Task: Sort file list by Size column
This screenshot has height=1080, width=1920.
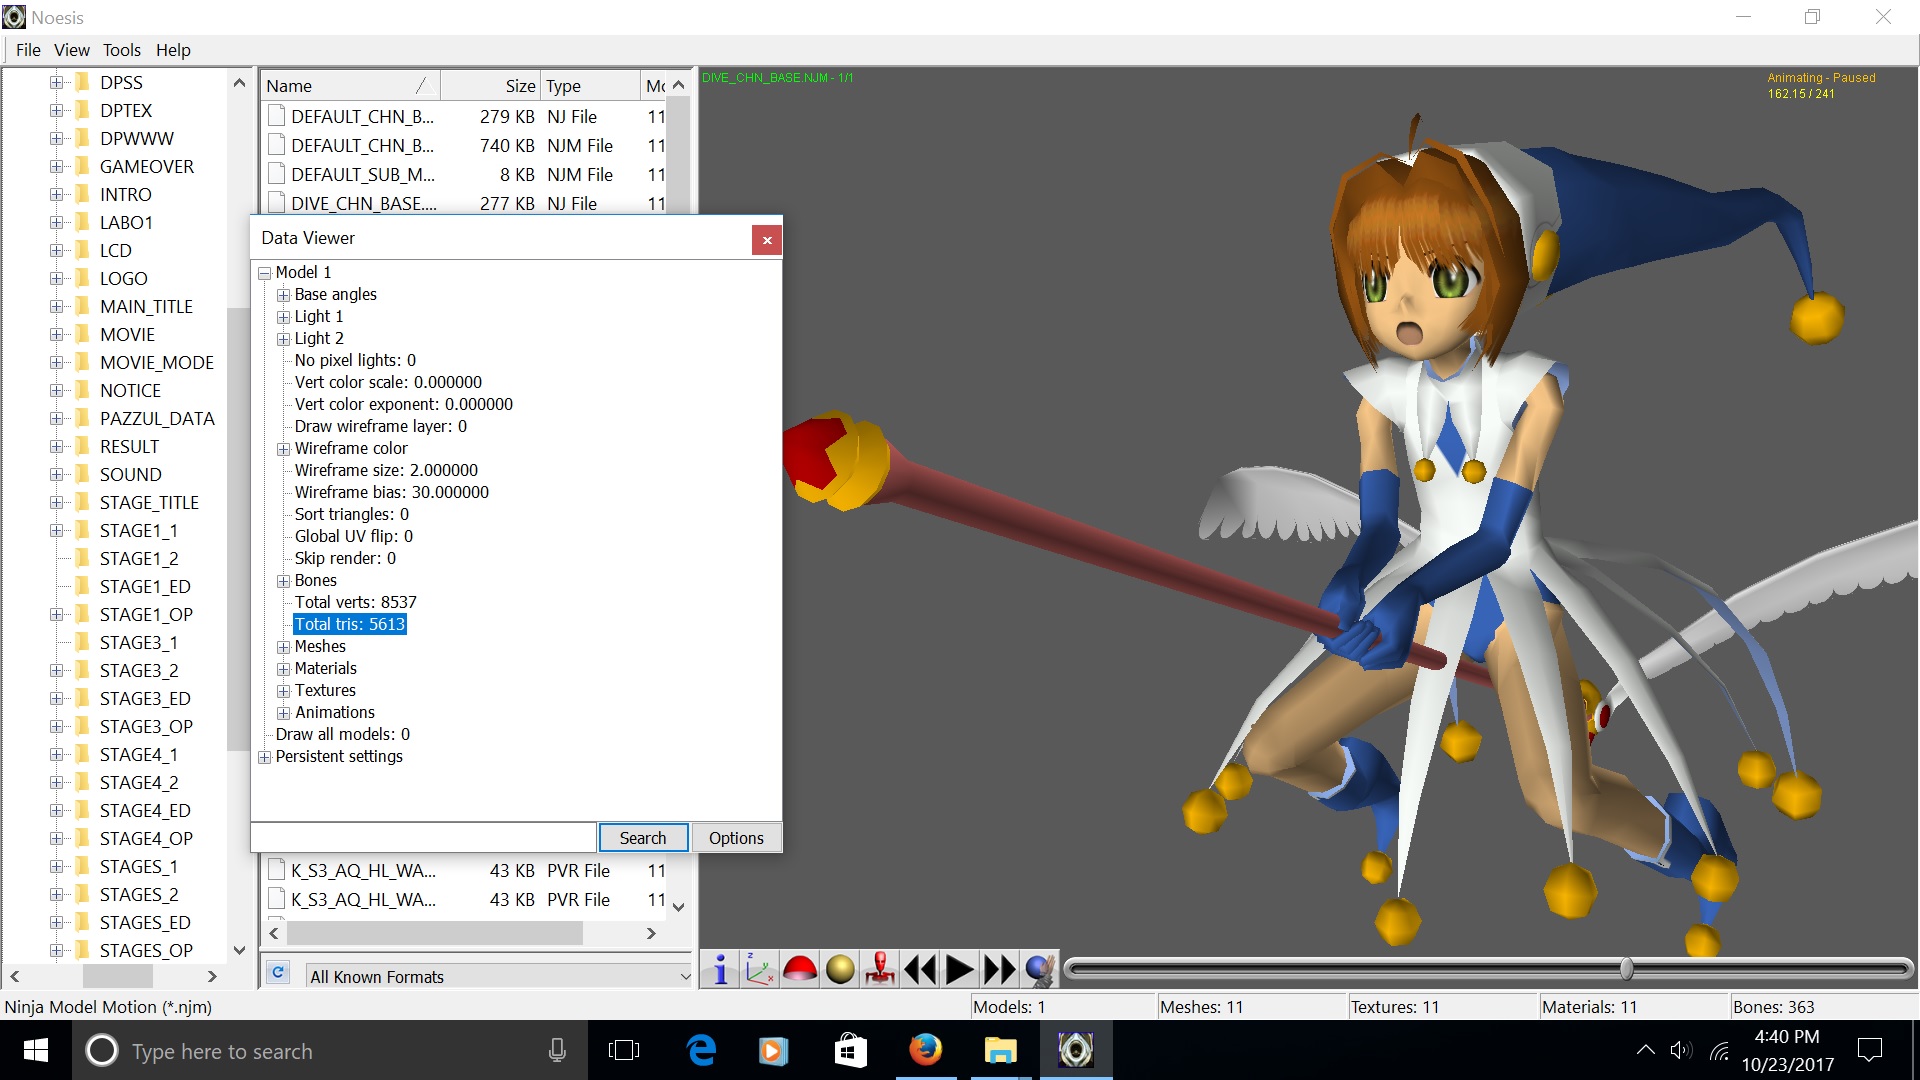Action: coord(490,86)
